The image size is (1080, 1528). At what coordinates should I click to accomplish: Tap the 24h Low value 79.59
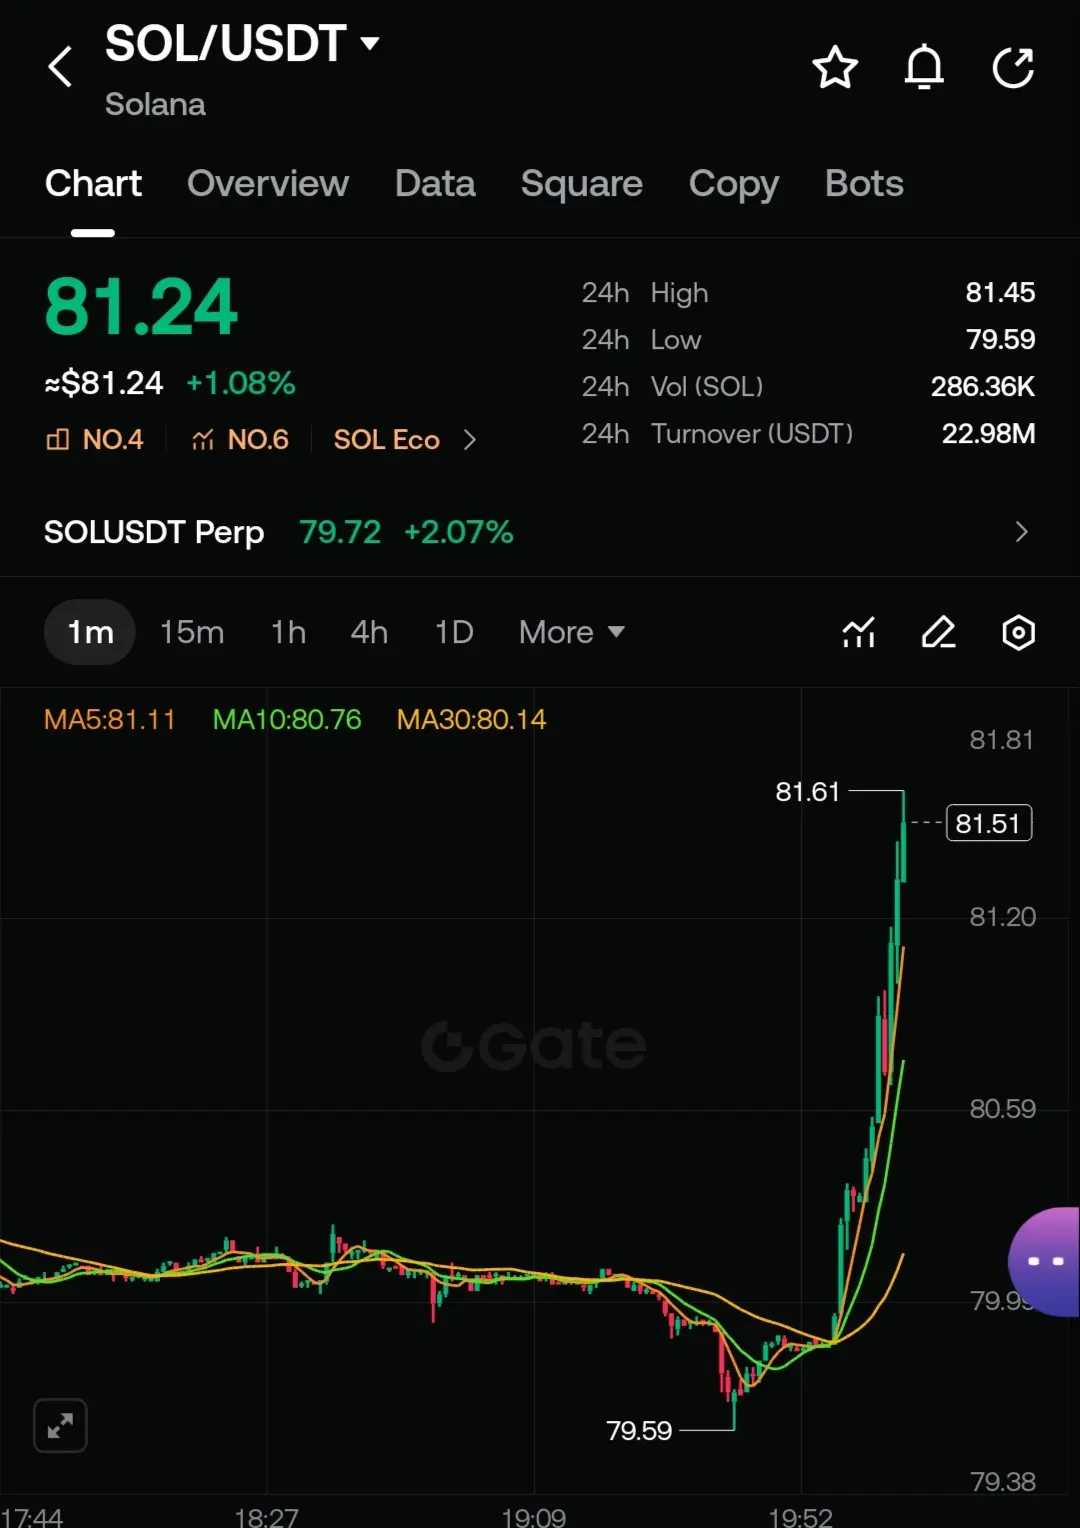click(x=1001, y=340)
